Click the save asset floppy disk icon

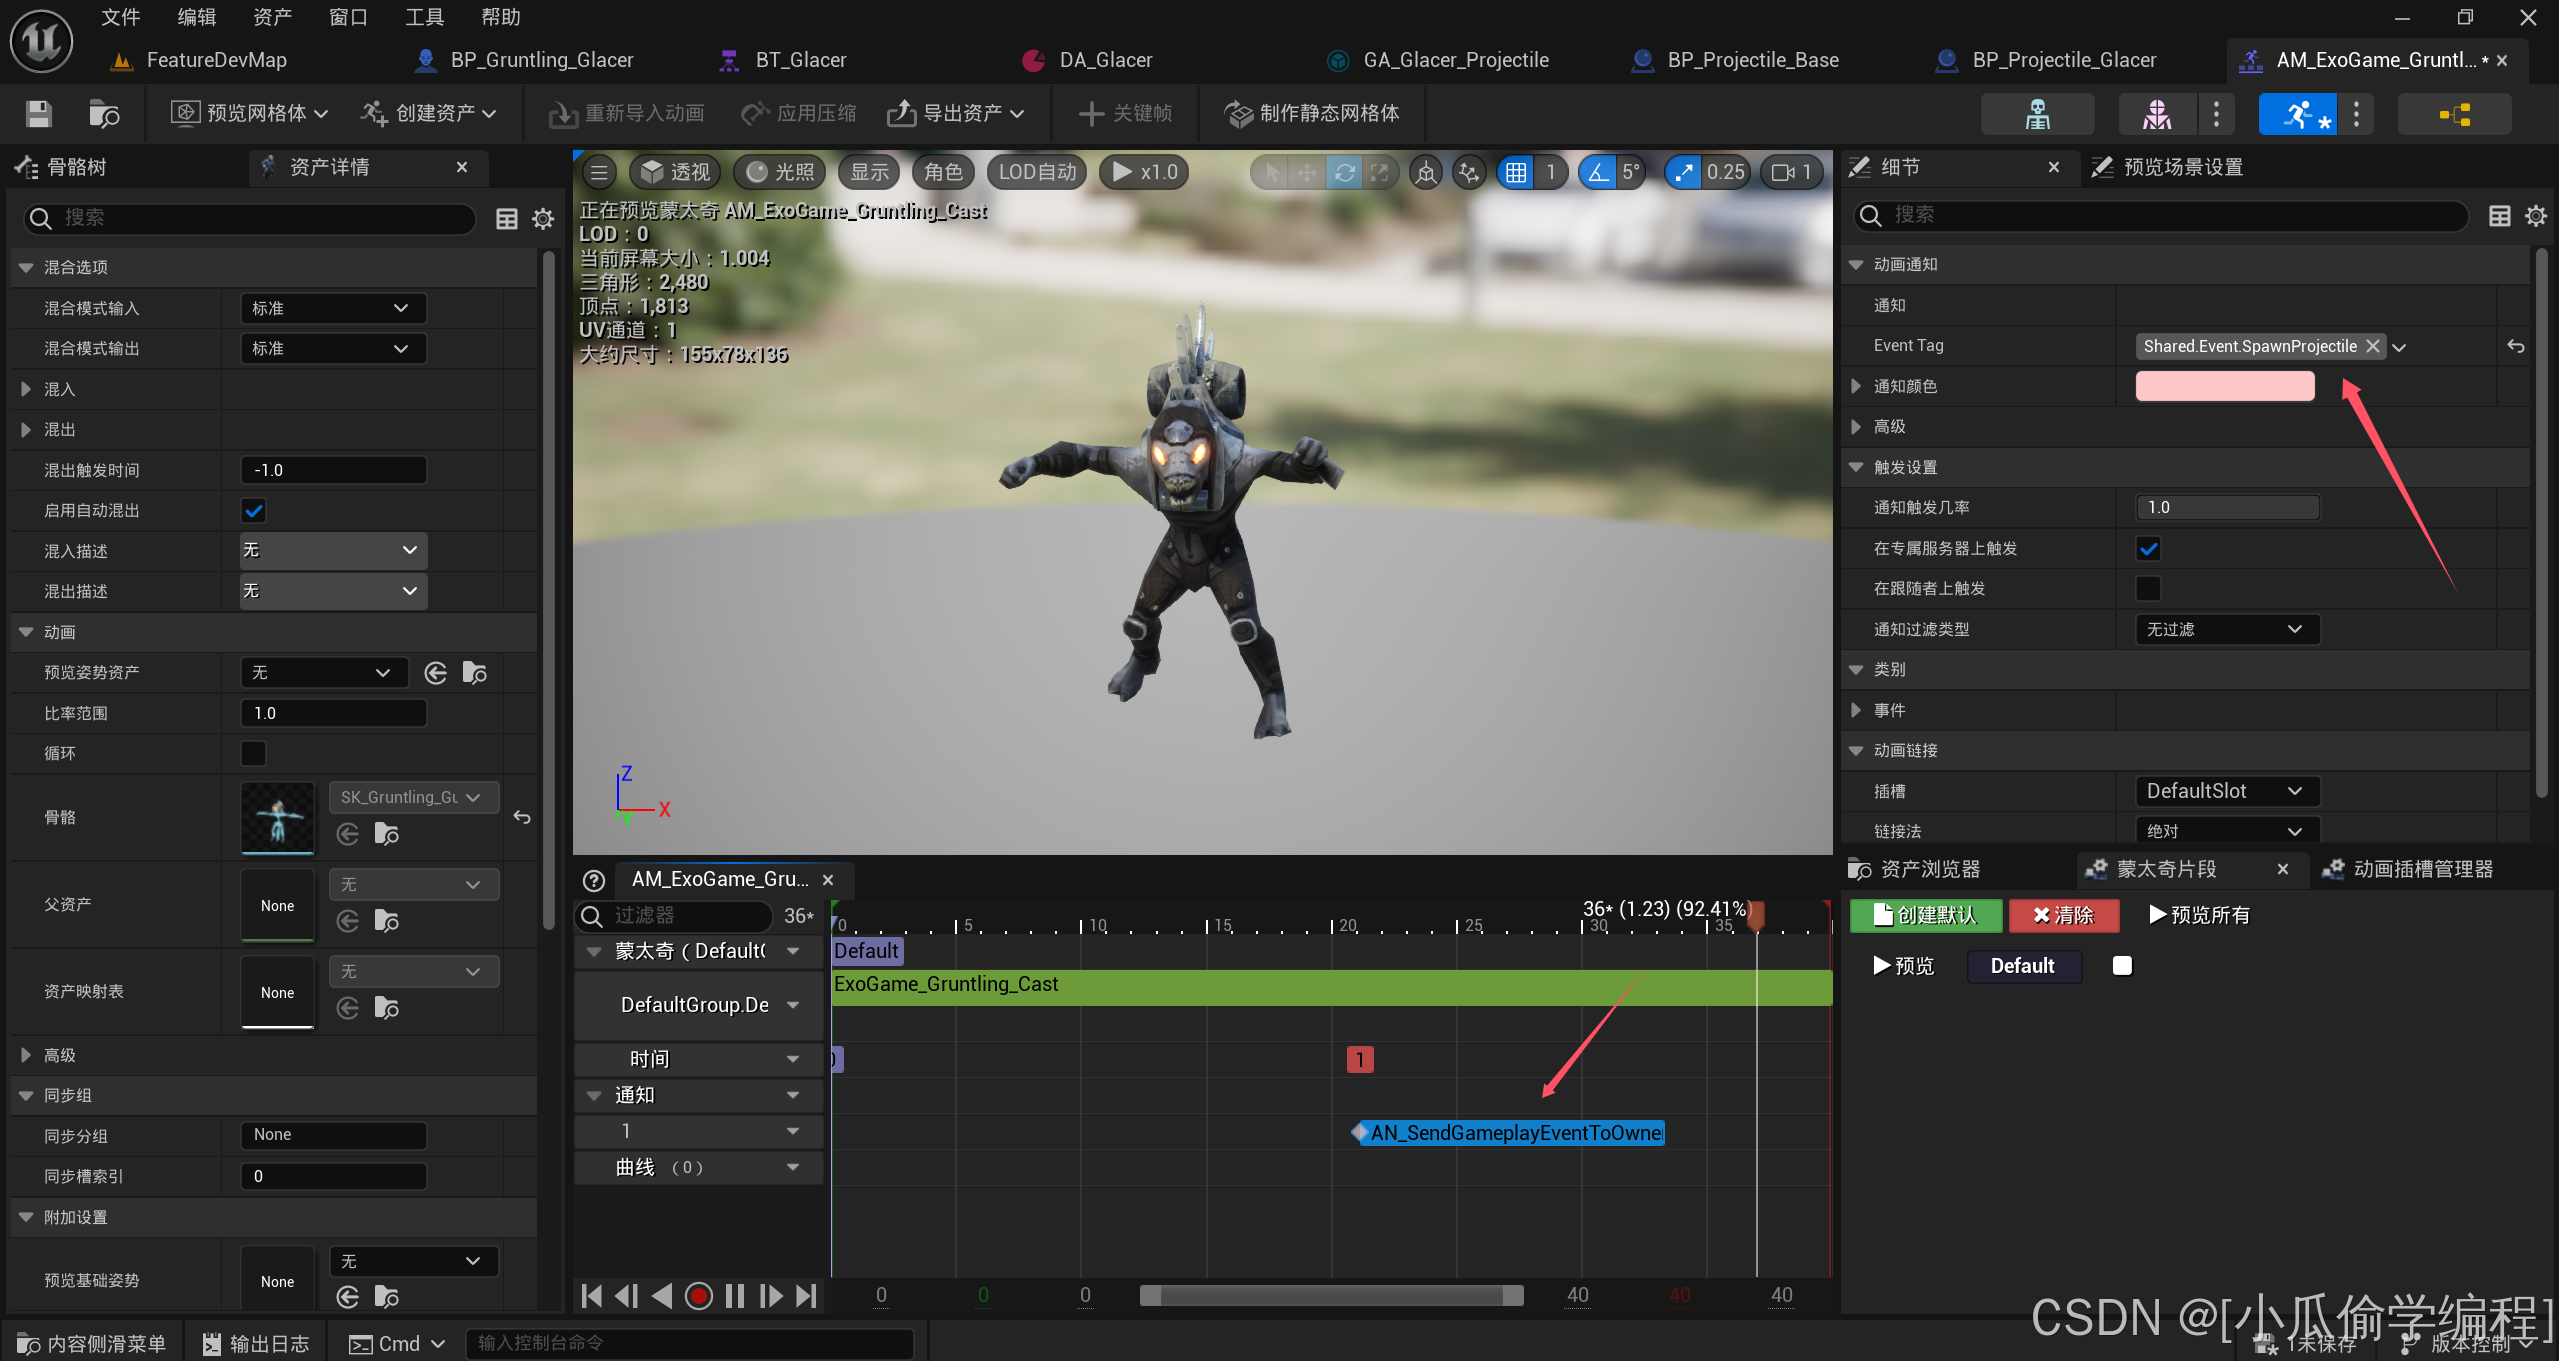coord(38,114)
